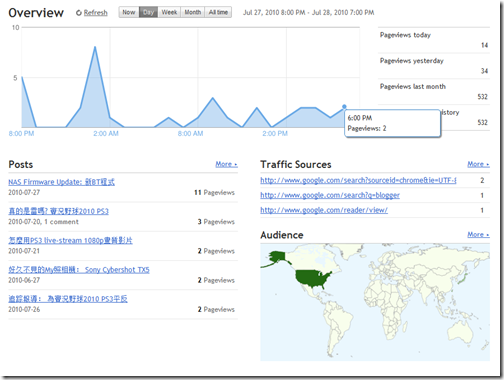Click the Pageviews today value 14
This screenshot has height=380, width=504.
point(484,45)
